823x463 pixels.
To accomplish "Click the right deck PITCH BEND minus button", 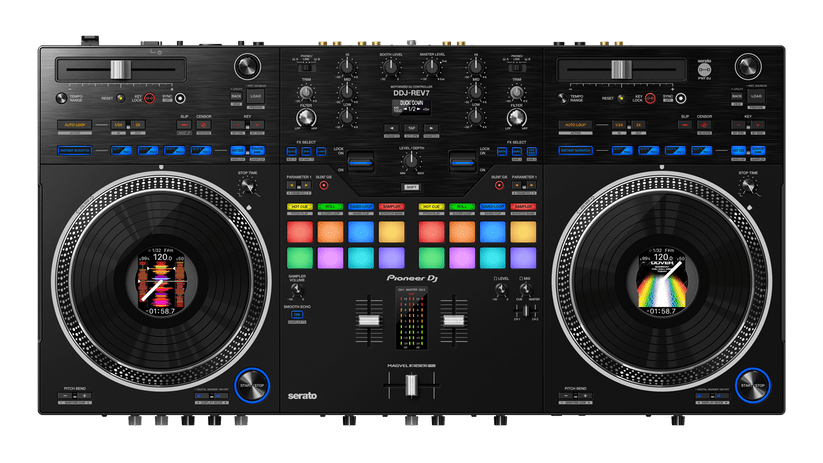I will click(566, 396).
